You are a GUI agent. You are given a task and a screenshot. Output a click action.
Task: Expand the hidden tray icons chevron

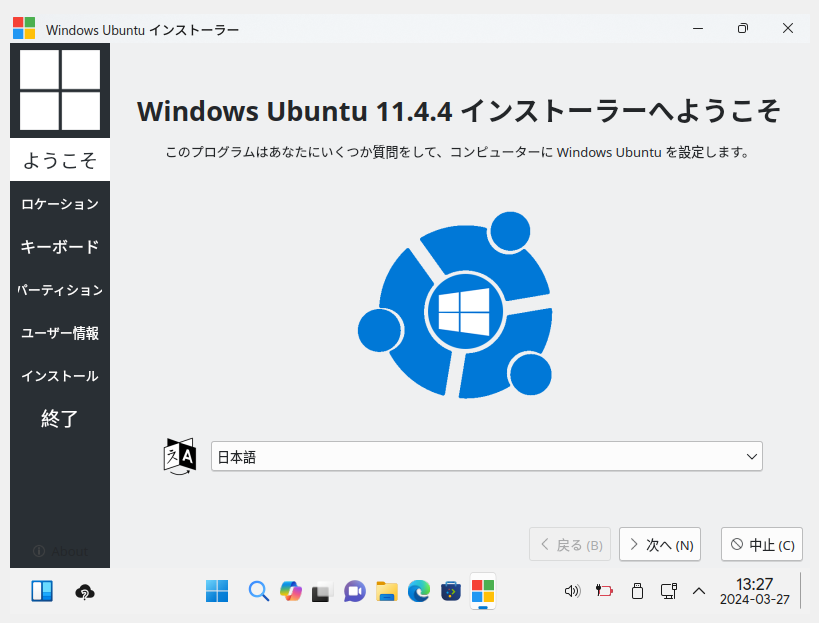(699, 591)
